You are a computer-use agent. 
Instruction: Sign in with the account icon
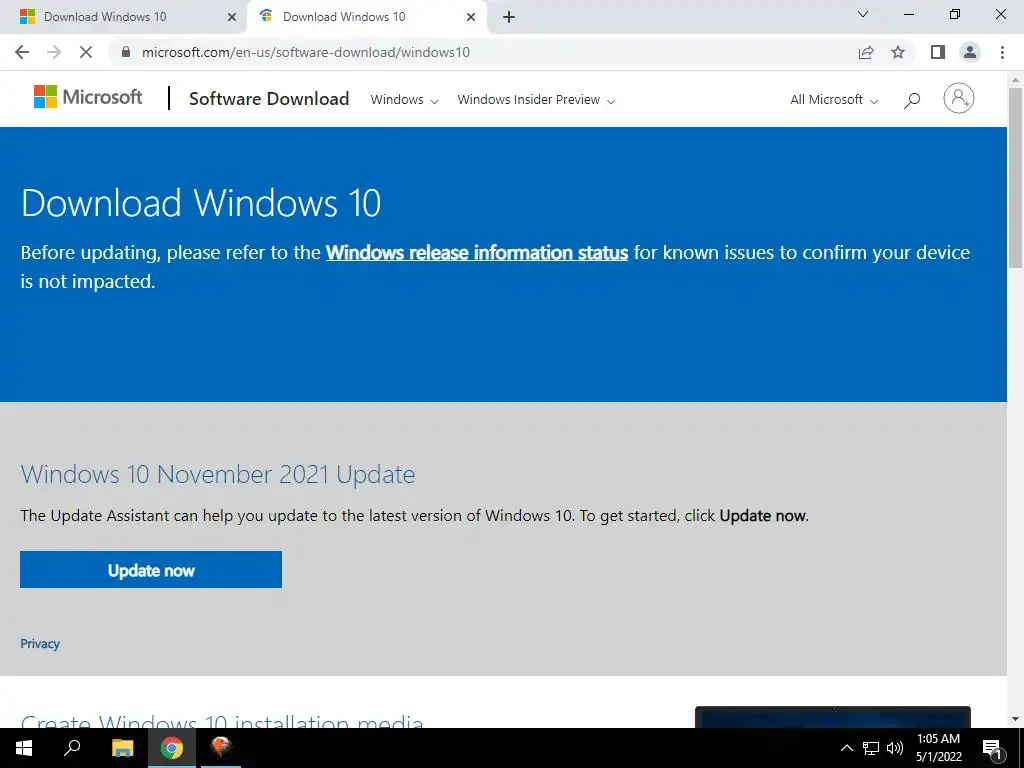click(x=959, y=98)
